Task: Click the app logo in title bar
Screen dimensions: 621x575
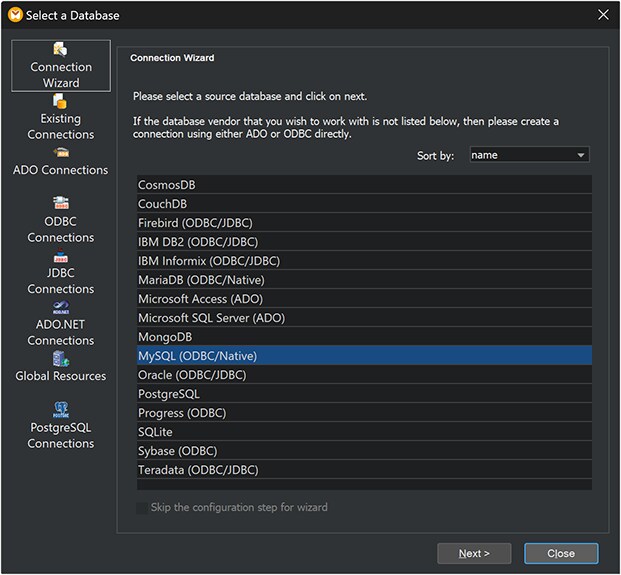Action: (15, 15)
